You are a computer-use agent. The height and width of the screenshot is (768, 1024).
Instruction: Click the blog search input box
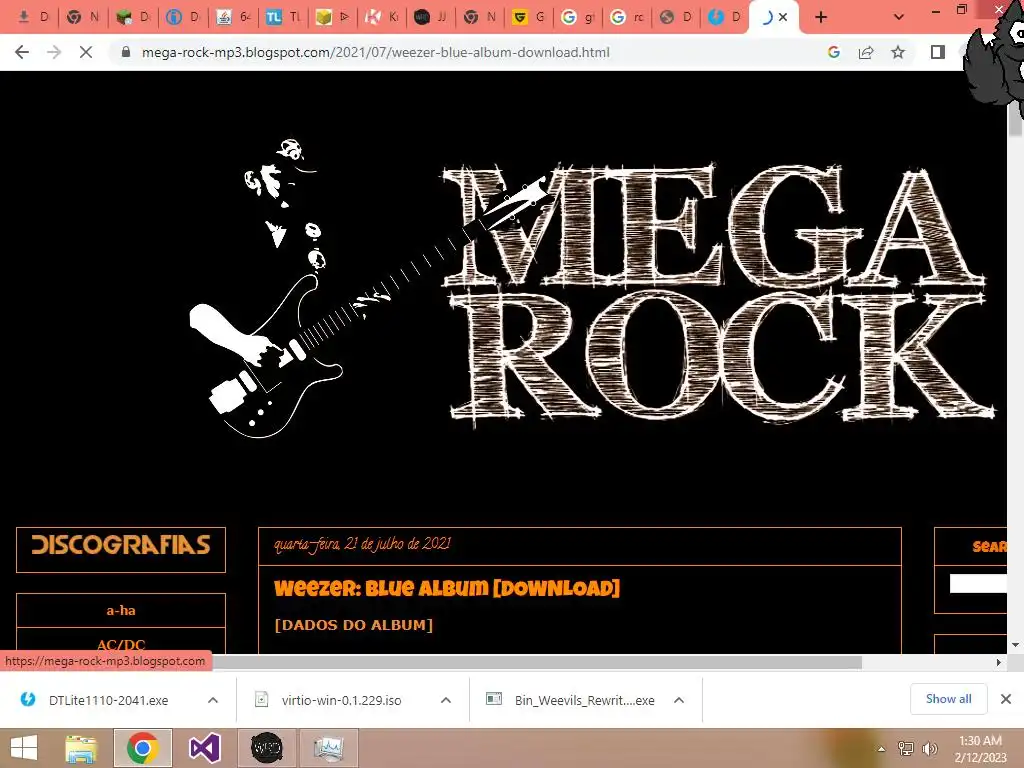tap(978, 583)
